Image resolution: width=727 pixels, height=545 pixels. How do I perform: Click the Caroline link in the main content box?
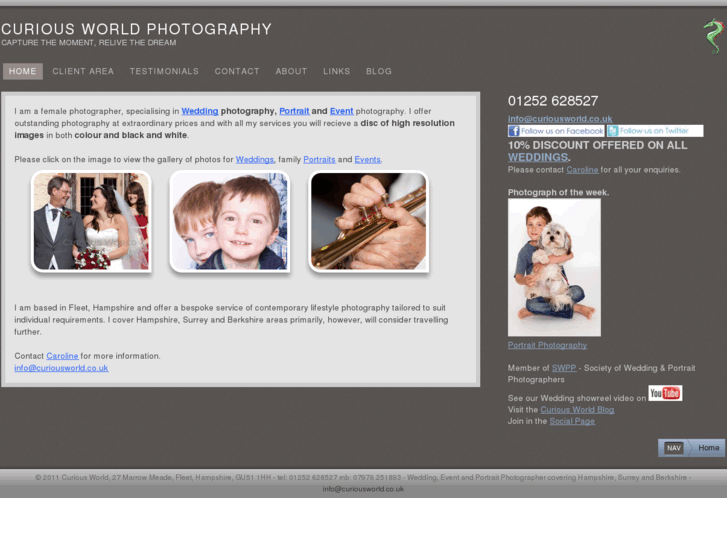point(62,356)
